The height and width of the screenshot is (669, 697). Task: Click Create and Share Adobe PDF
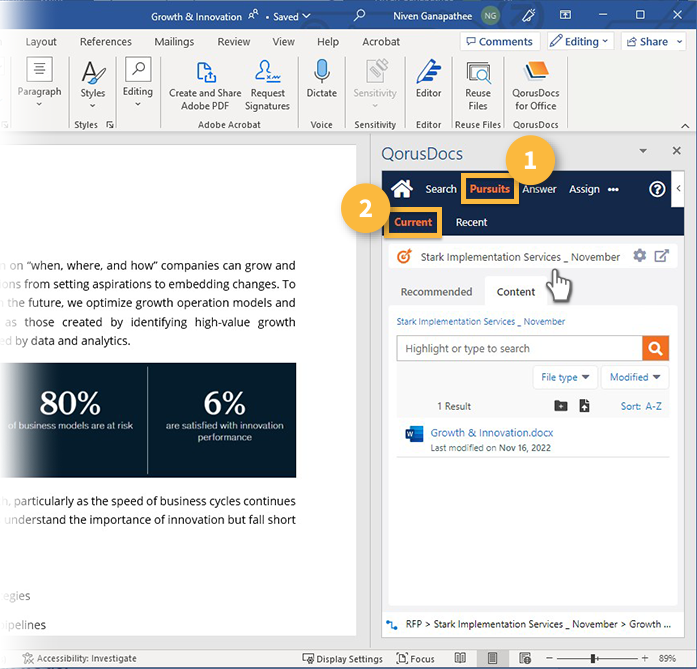point(205,86)
